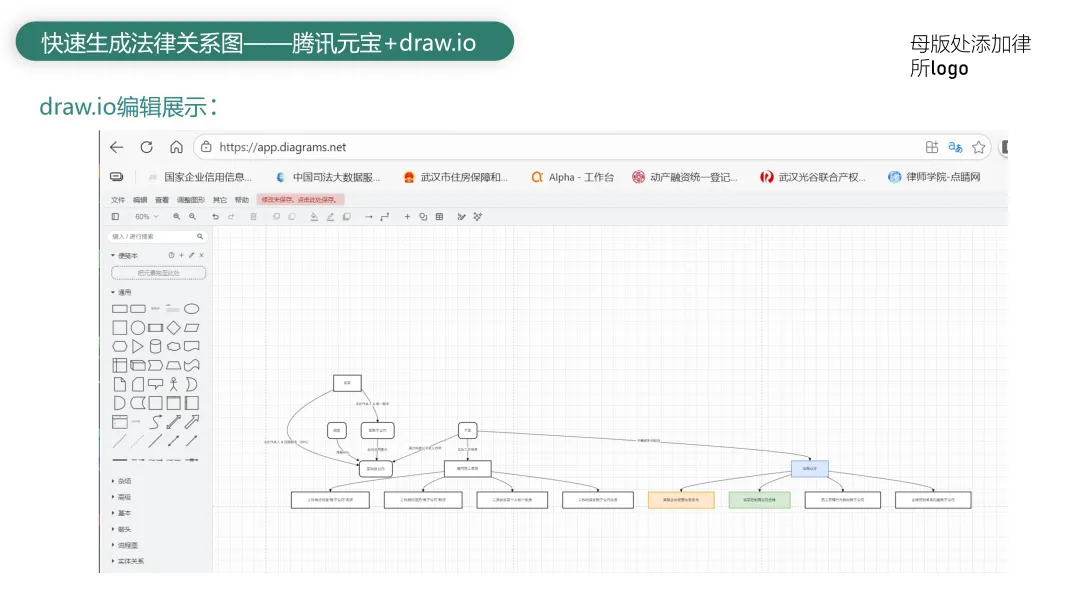Click the insert plus icon

[407, 217]
